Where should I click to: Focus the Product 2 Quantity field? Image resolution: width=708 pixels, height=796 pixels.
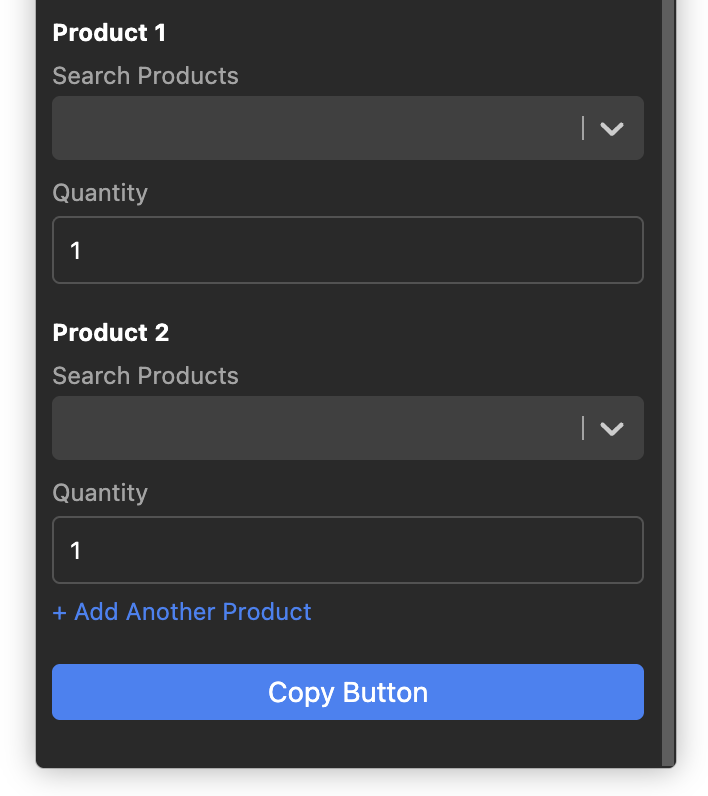tap(347, 550)
